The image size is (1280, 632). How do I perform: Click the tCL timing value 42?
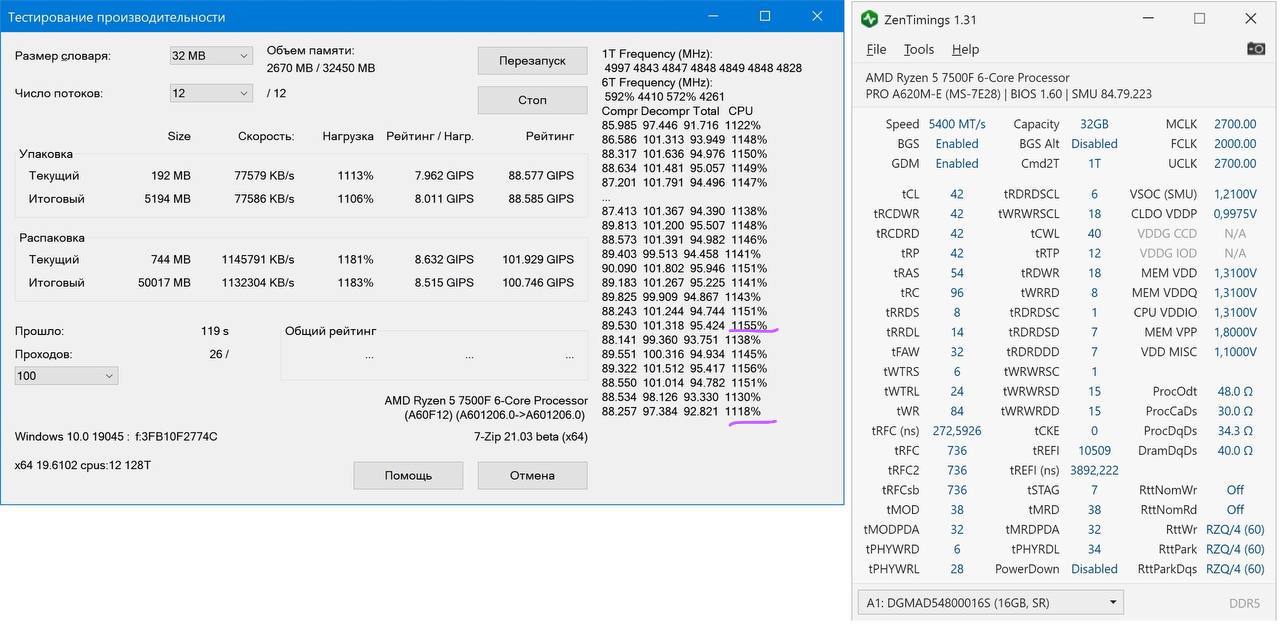point(957,194)
